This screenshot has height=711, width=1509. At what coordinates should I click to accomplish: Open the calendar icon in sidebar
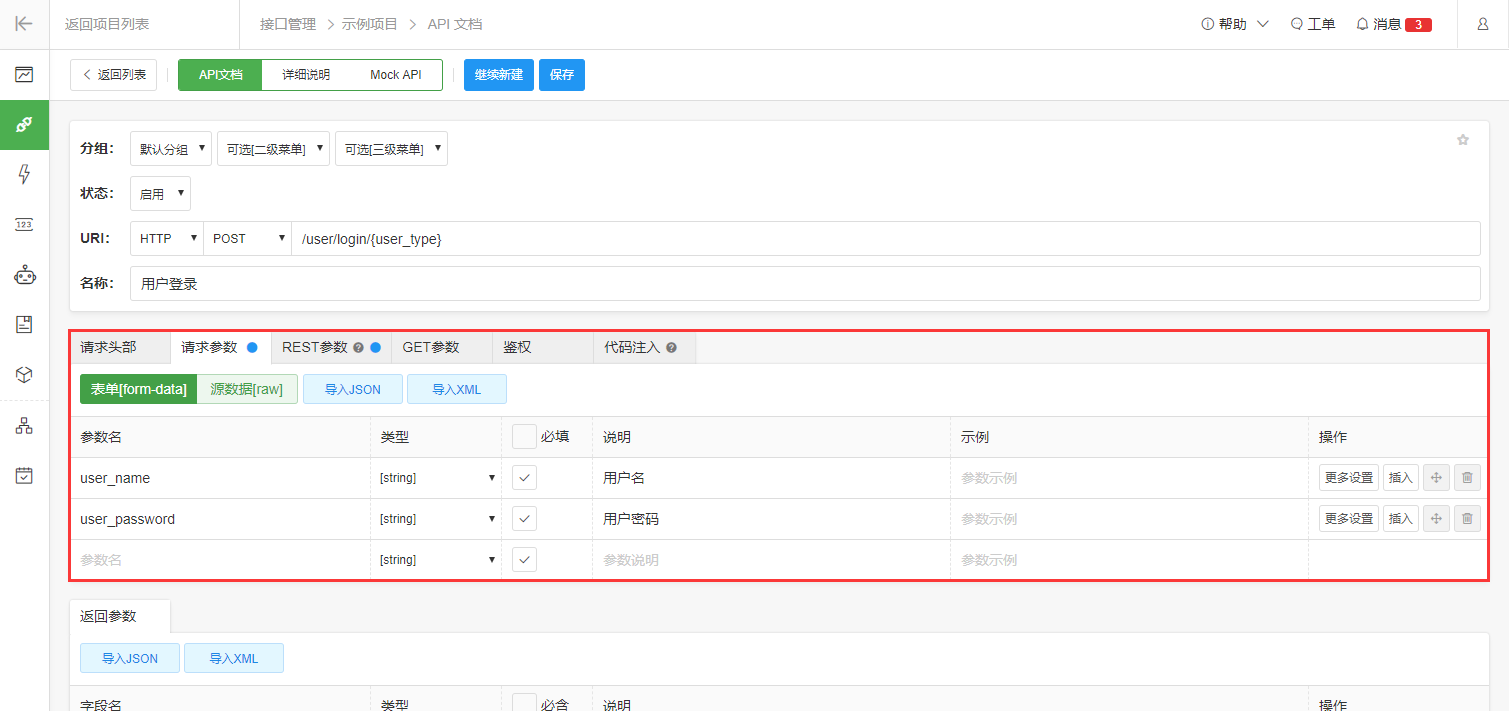click(24, 476)
